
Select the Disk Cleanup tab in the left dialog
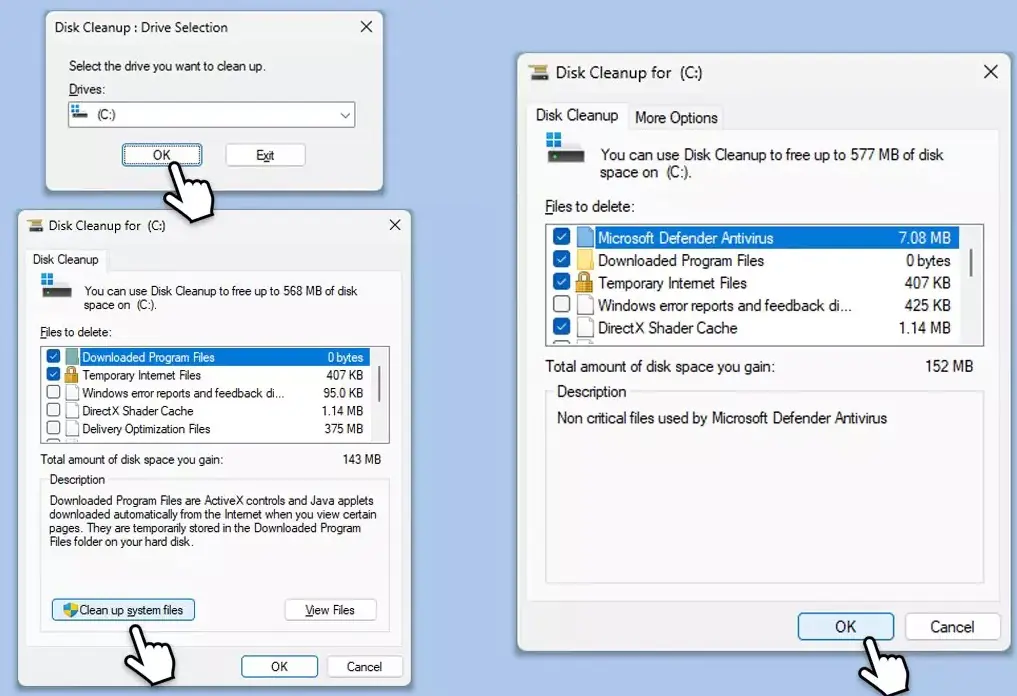coord(65,259)
